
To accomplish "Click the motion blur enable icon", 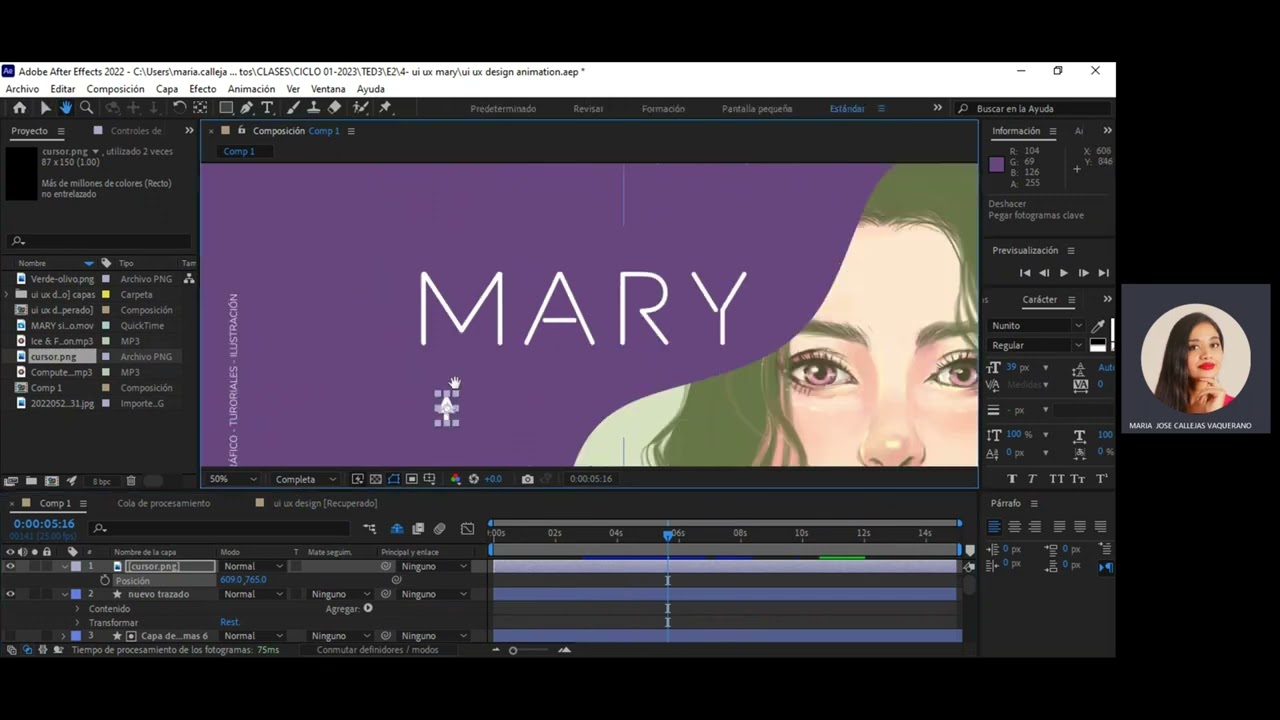I will 439,529.
